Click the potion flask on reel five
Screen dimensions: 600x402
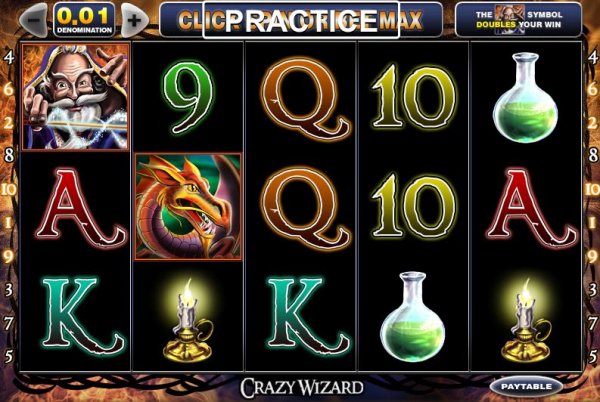[x=525, y=98]
